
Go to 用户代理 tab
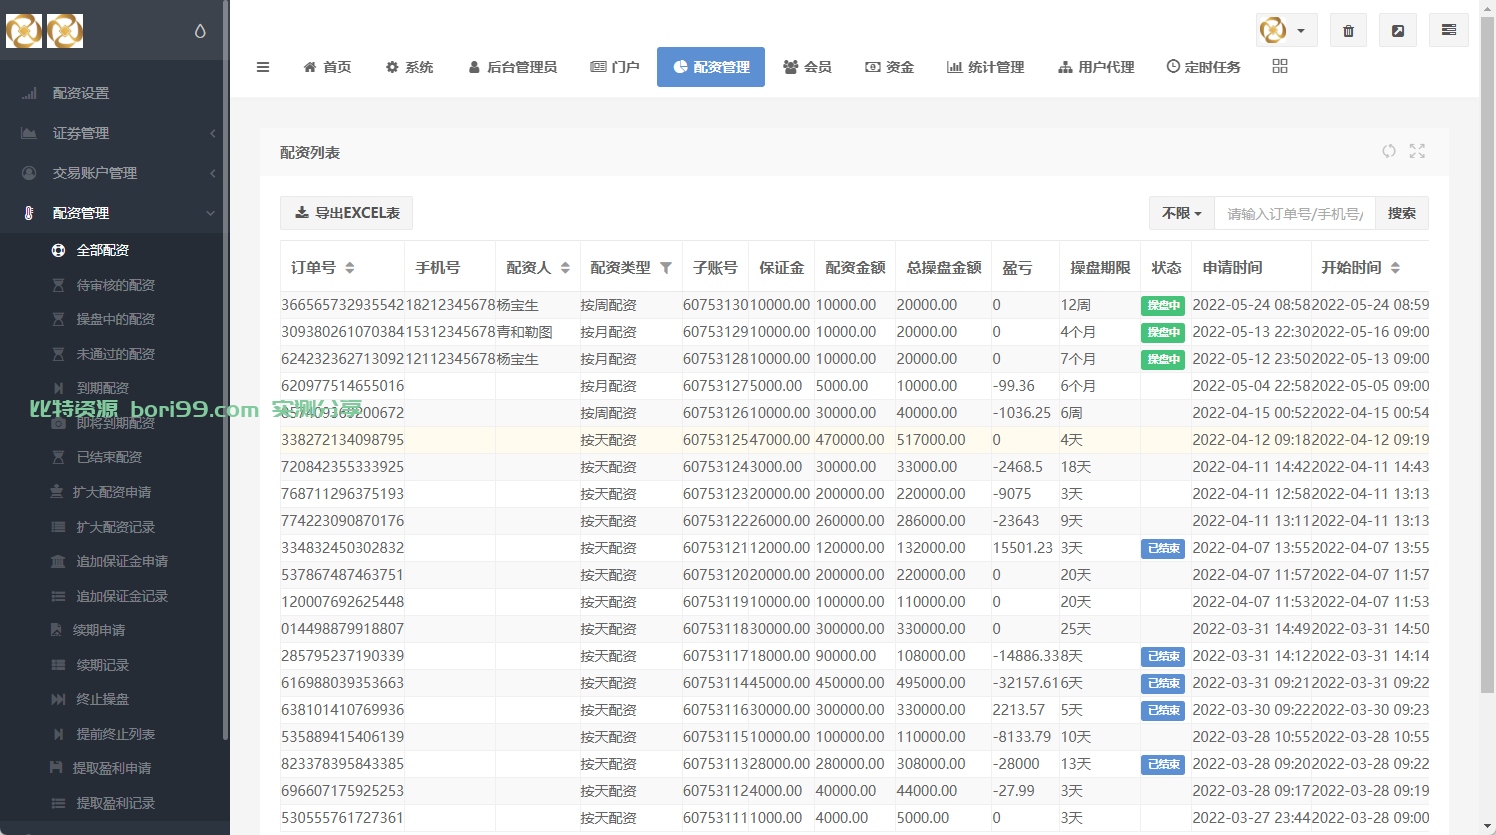click(x=1096, y=67)
